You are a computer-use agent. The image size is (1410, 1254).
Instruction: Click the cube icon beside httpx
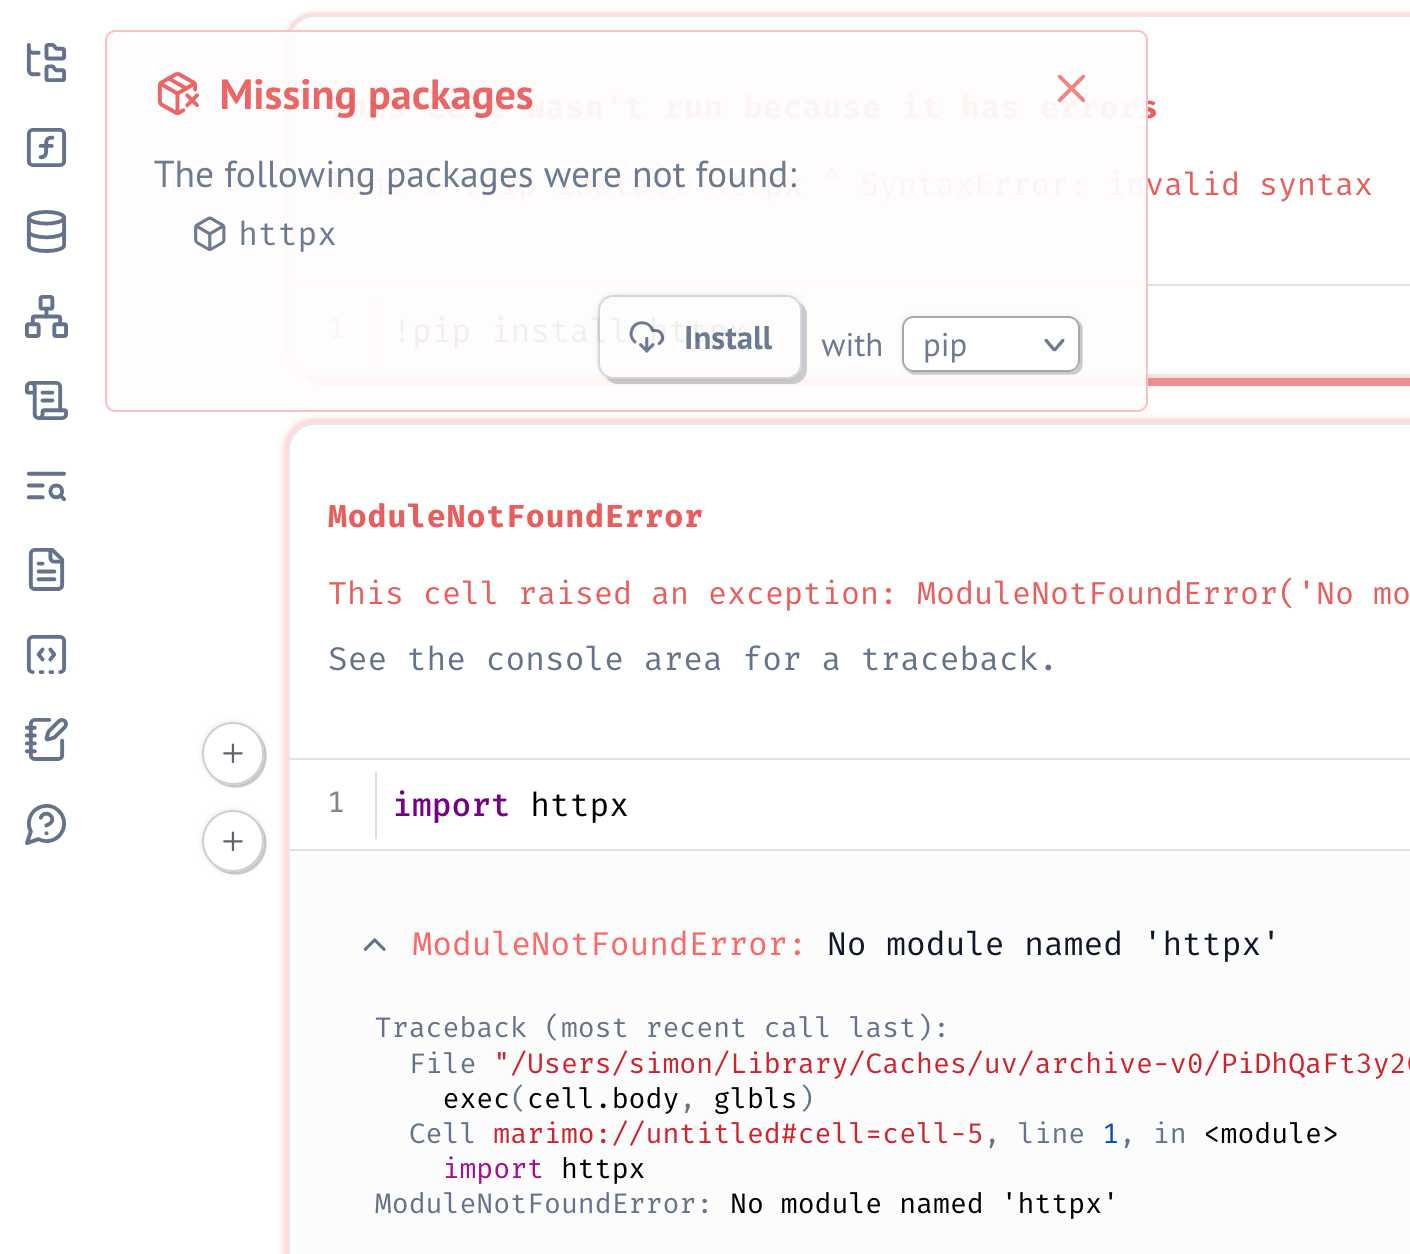[210, 234]
